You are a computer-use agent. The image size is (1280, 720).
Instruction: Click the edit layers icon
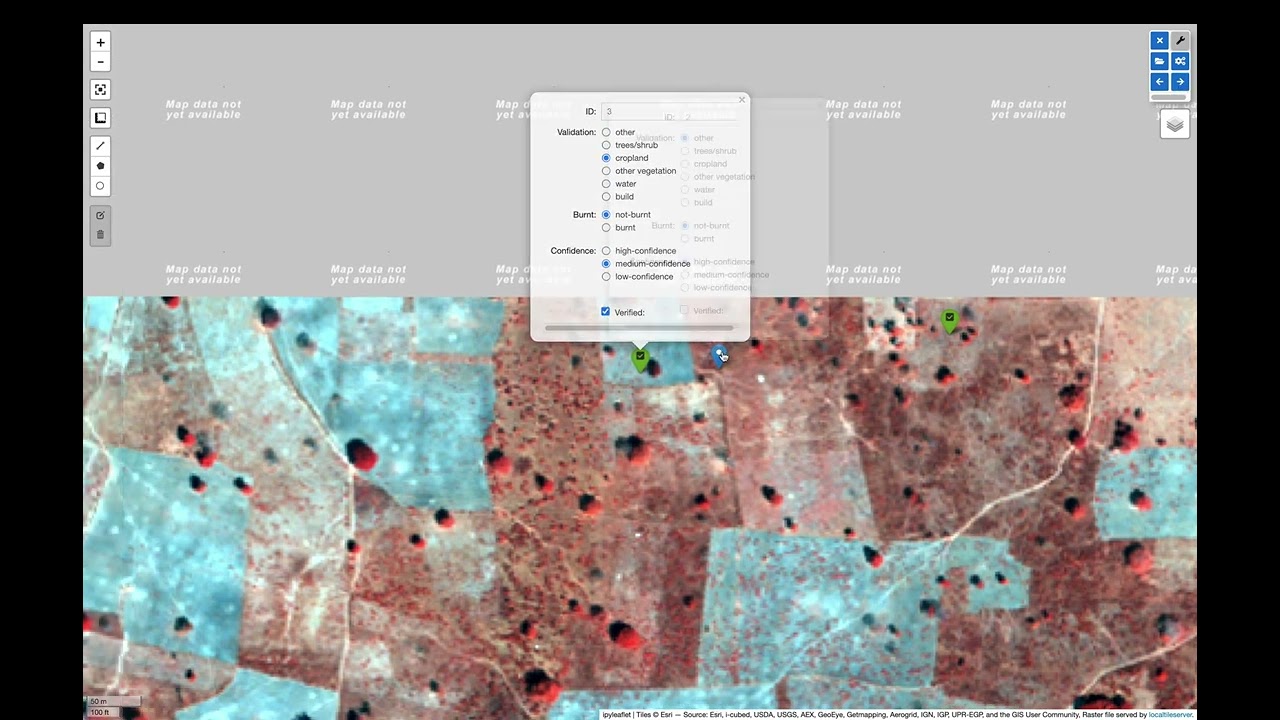click(100, 215)
